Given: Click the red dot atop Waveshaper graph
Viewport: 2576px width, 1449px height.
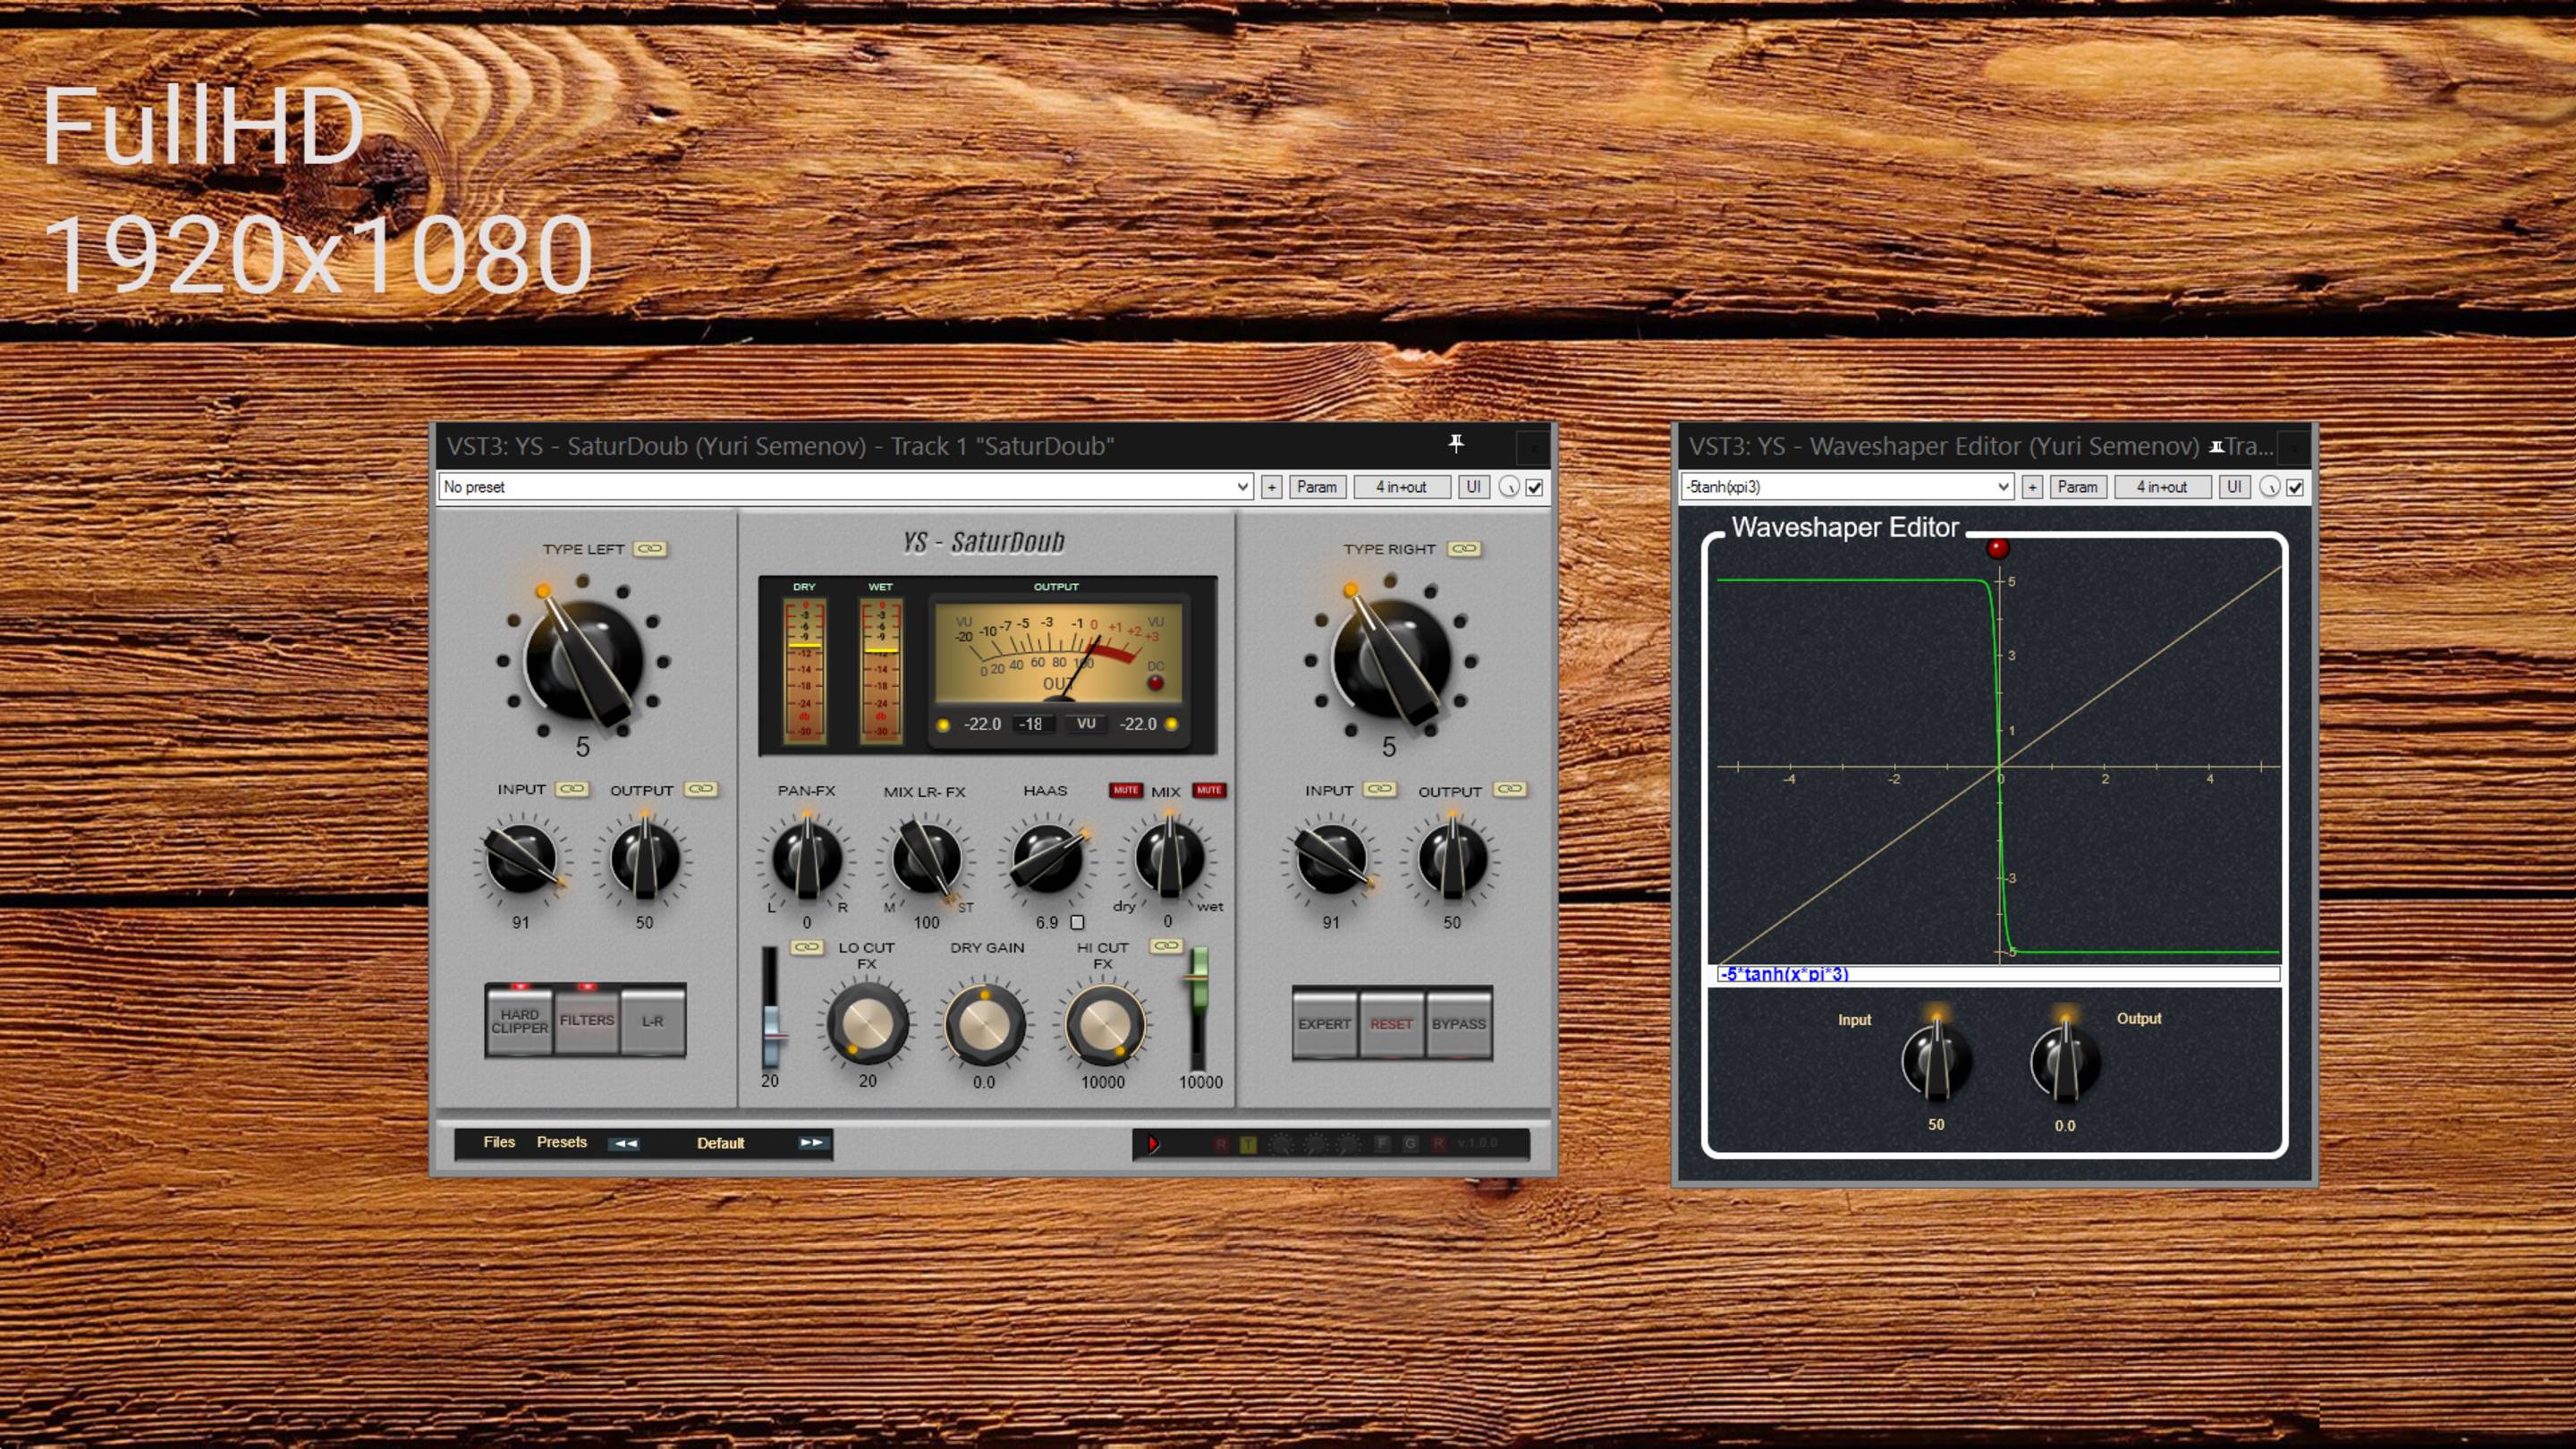Looking at the screenshot, I should click(1997, 548).
